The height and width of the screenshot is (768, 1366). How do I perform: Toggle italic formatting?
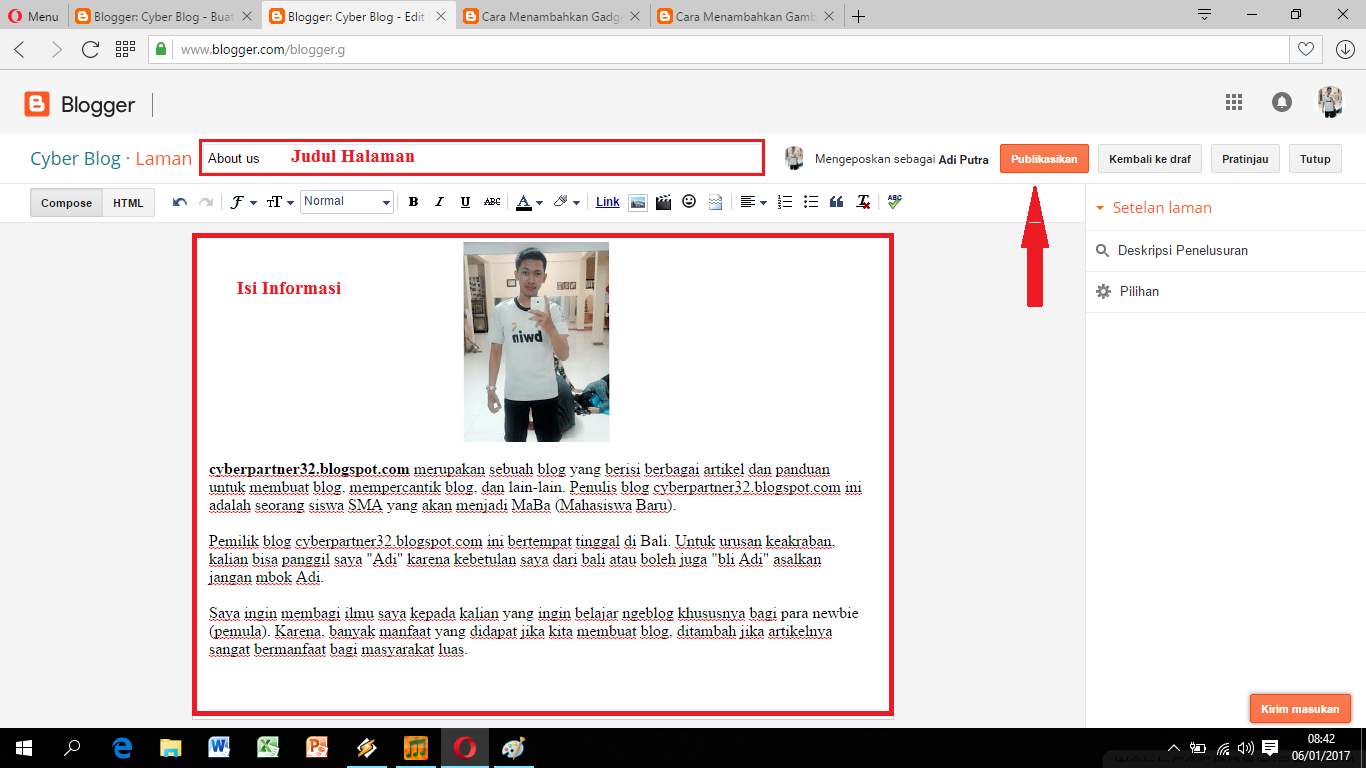pyautogui.click(x=439, y=202)
